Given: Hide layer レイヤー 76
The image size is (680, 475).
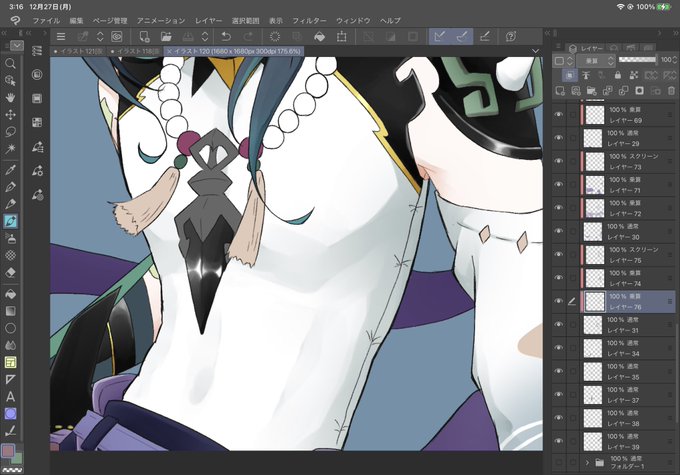Looking at the screenshot, I should click(x=559, y=301).
